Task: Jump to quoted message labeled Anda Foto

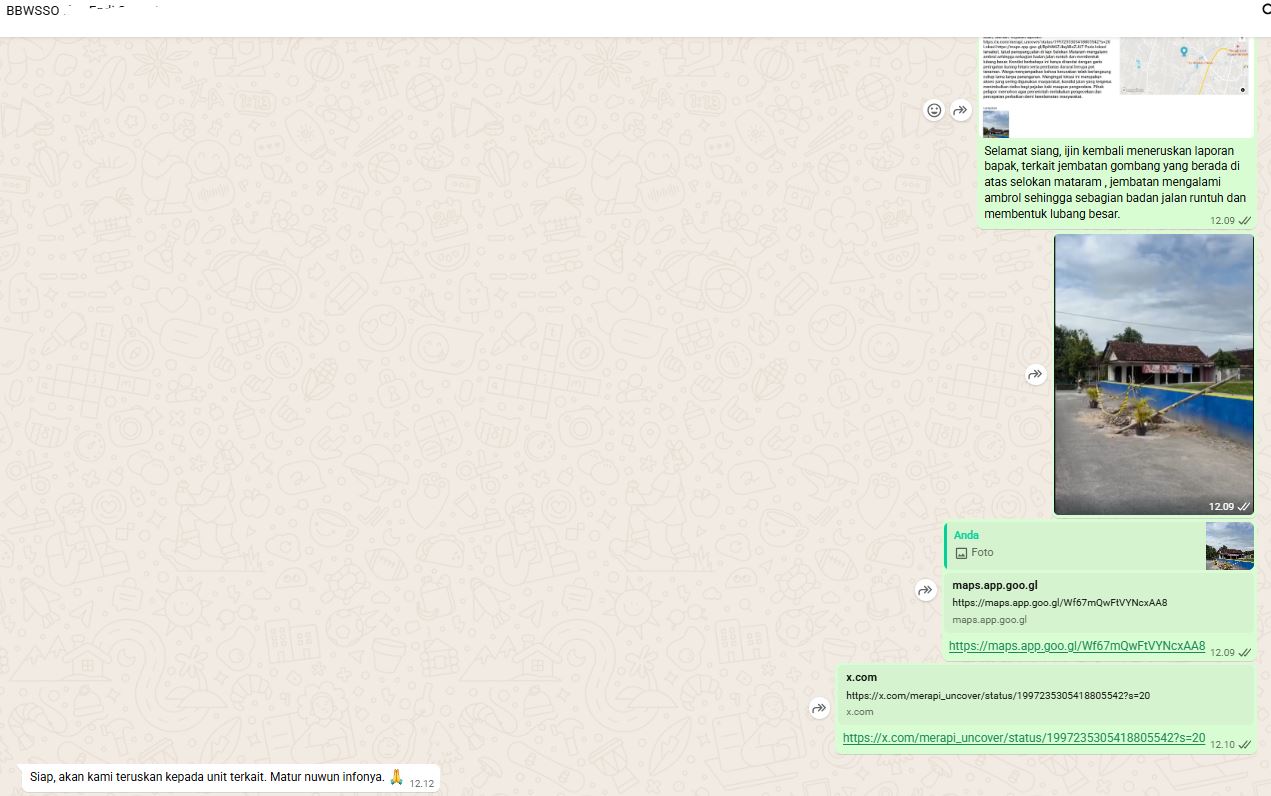Action: pos(1070,545)
